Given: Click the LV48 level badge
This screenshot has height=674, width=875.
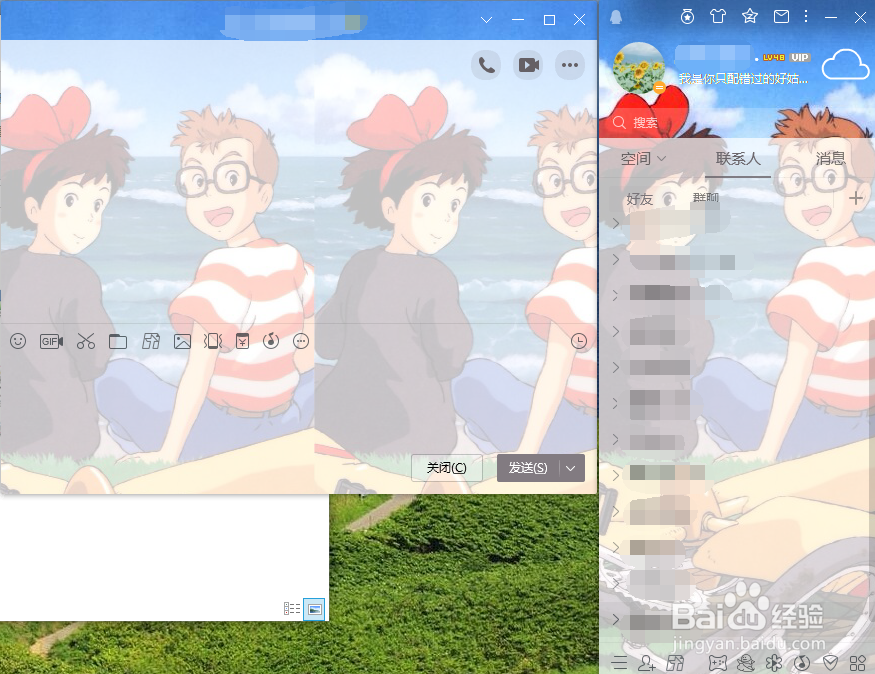Looking at the screenshot, I should click(x=773, y=57).
